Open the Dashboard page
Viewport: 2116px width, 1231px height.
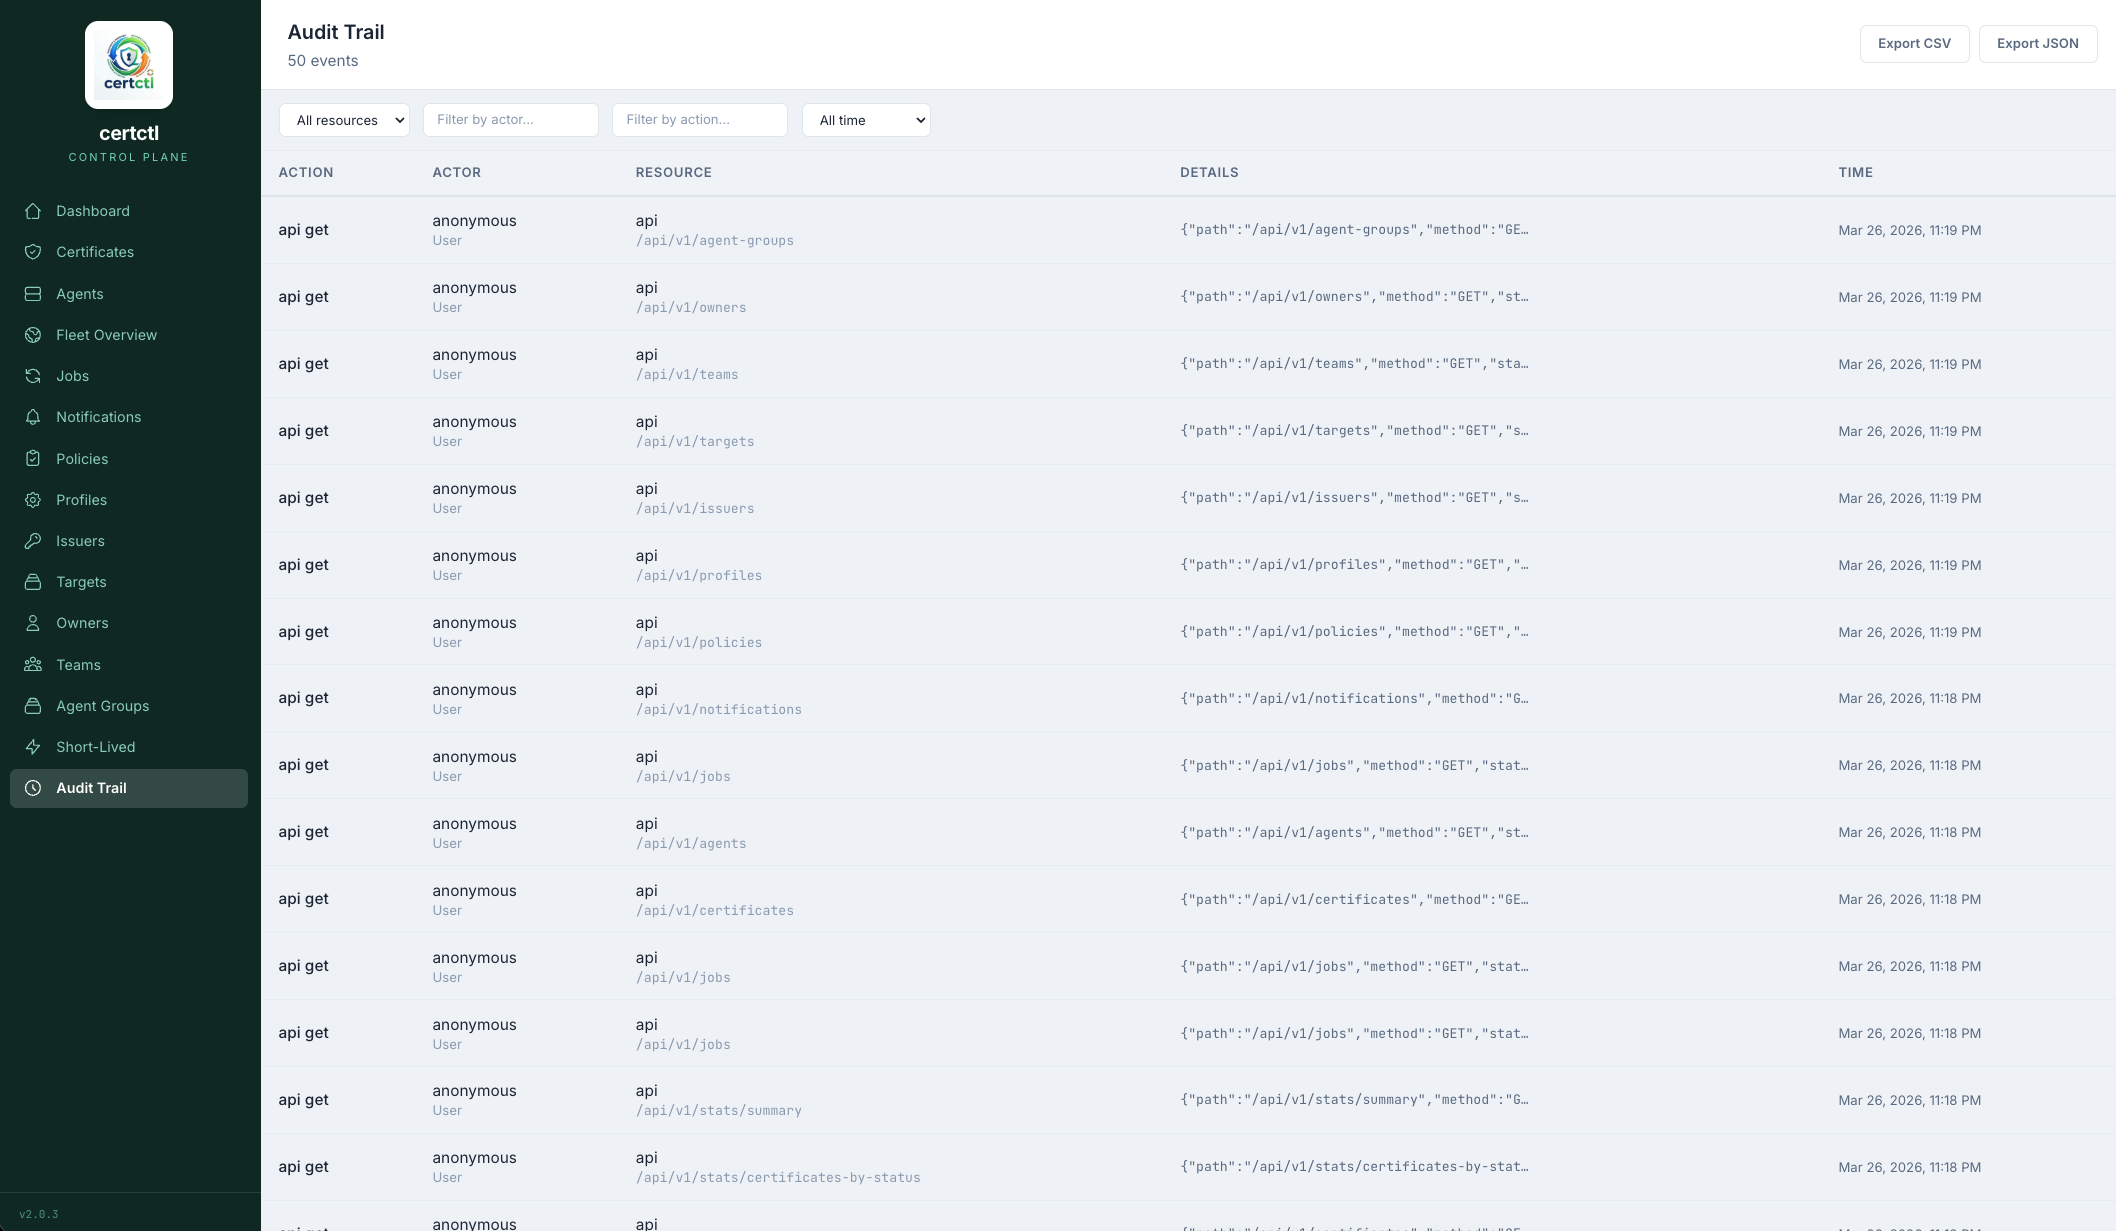[129, 211]
